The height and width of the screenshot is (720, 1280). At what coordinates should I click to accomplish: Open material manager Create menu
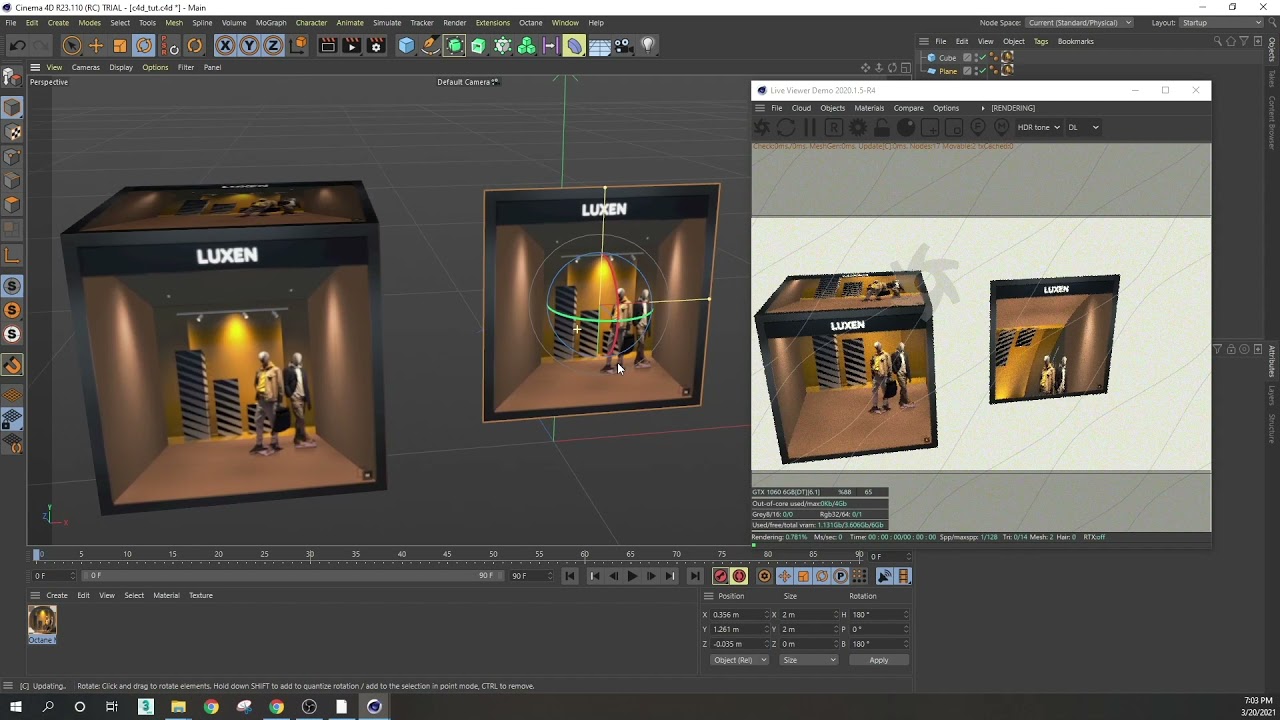(x=57, y=595)
